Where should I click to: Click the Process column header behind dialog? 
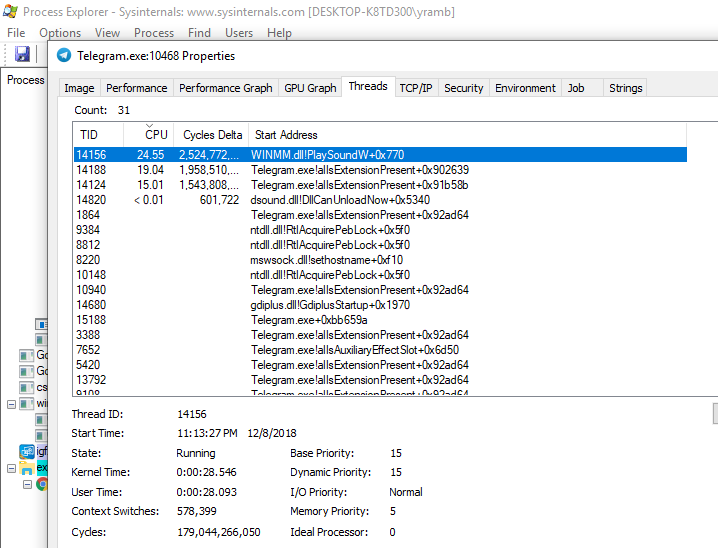pos(24,80)
